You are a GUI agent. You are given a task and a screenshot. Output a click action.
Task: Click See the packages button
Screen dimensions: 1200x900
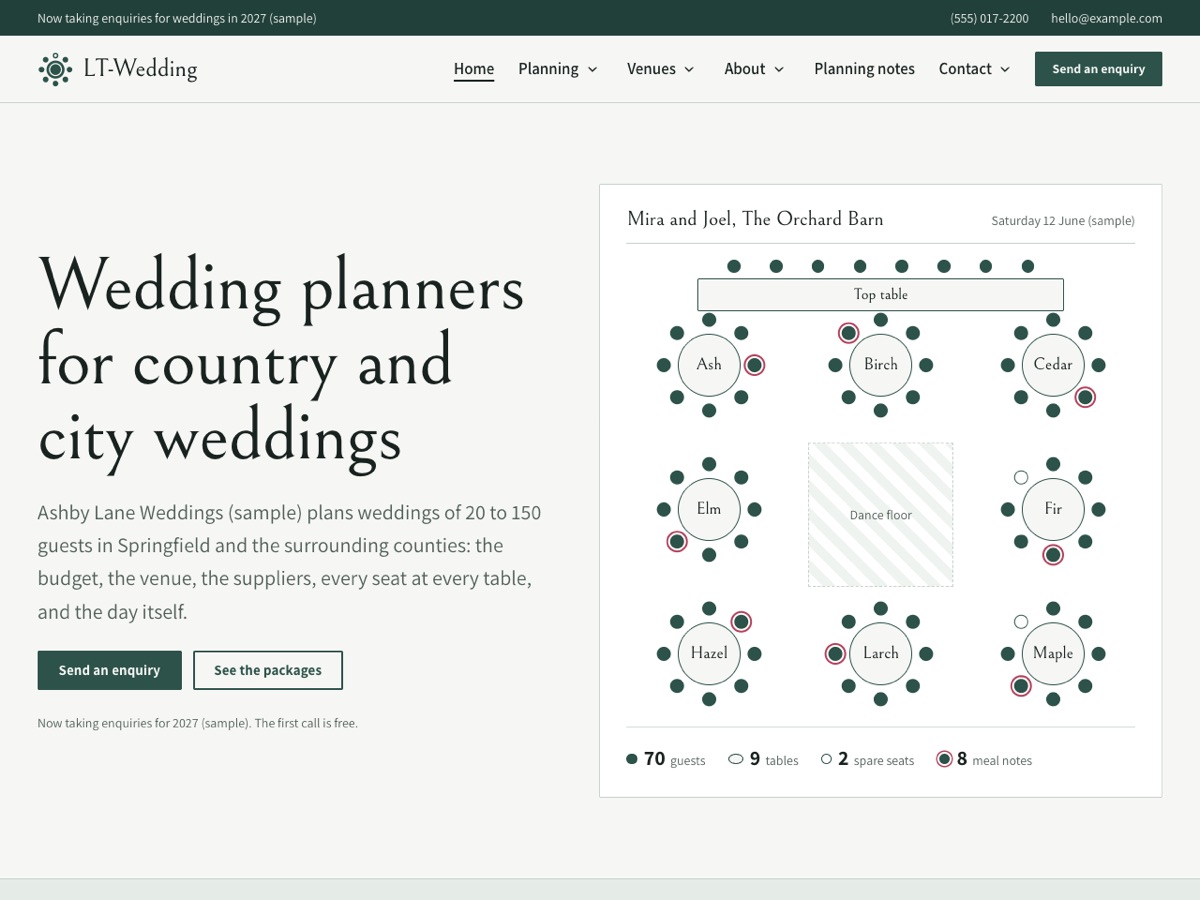click(268, 670)
